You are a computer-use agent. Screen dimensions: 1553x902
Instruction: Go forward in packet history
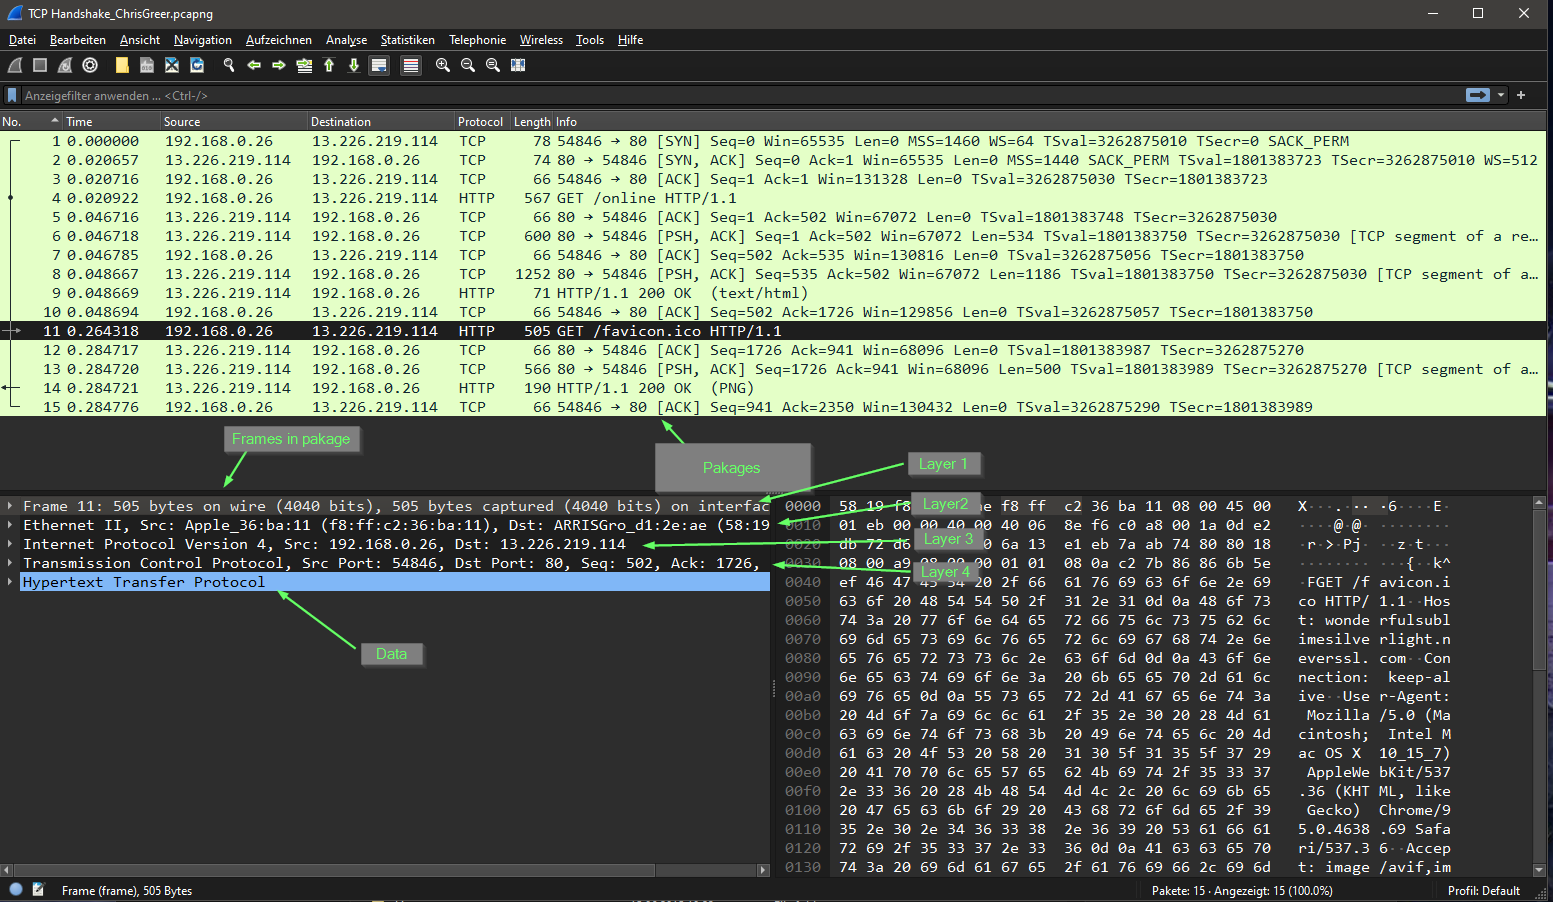click(279, 65)
